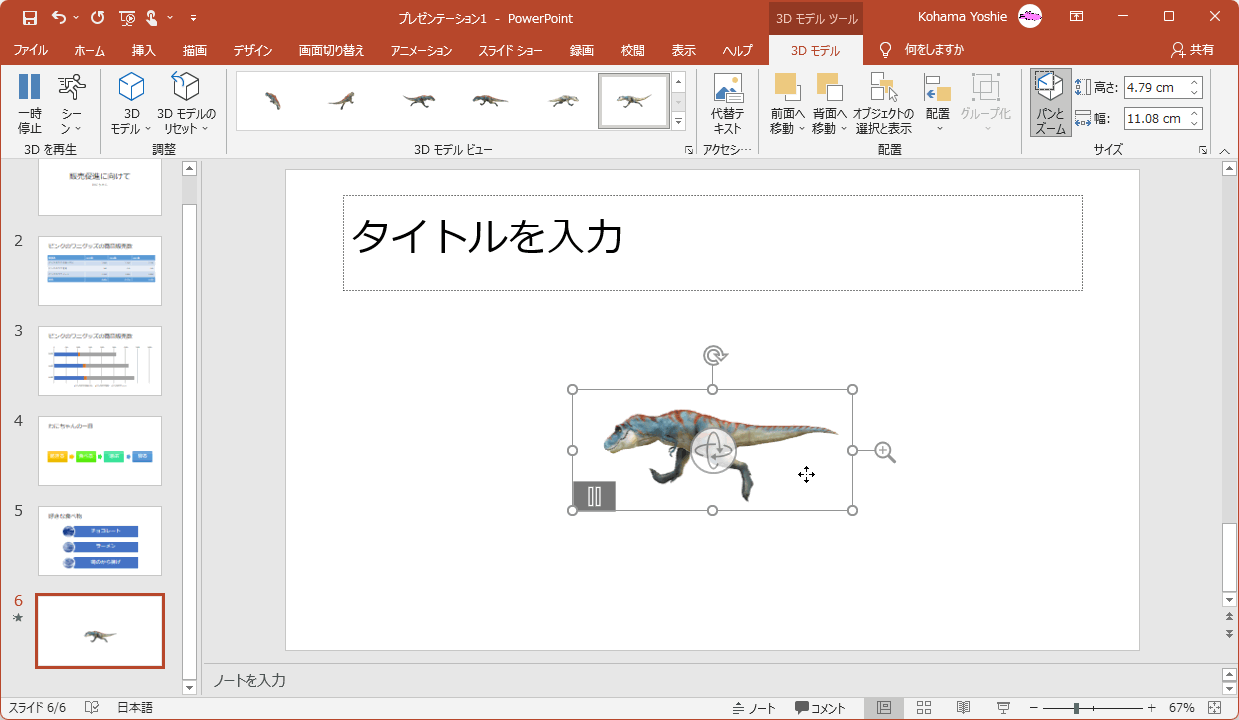This screenshot has height=720, width=1239.
Task: Collapse the ribbon with the chevron
Action: [x=1225, y=151]
